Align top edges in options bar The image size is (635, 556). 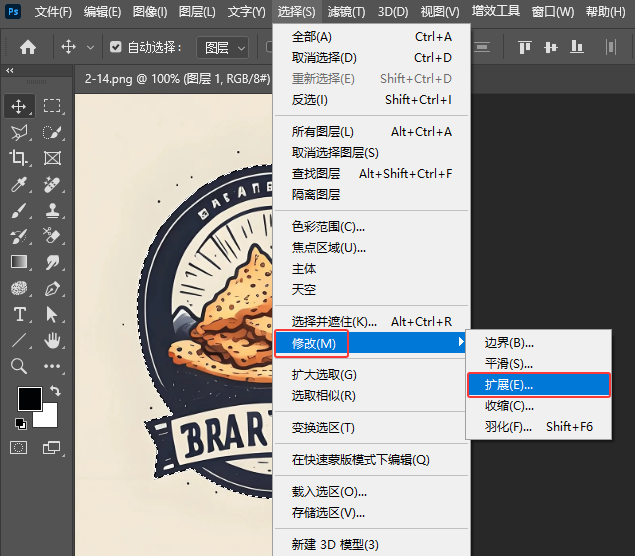click(x=524, y=47)
